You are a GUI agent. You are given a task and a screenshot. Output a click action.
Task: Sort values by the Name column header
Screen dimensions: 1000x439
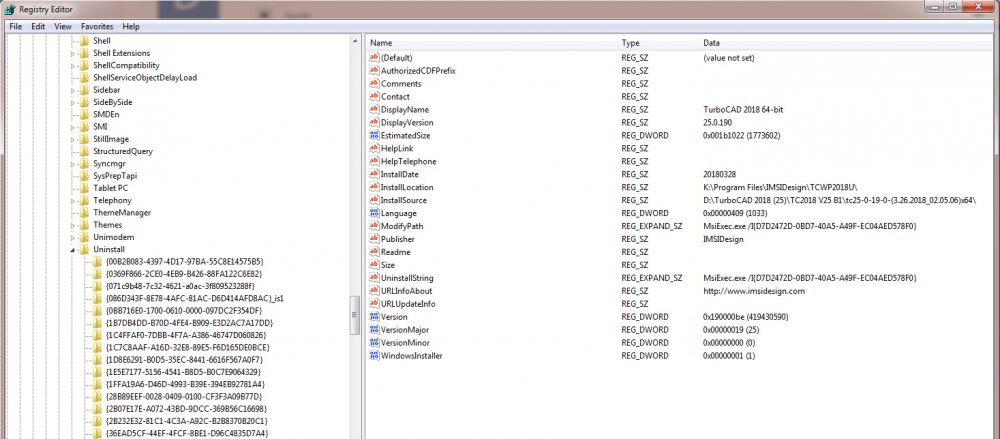point(492,43)
